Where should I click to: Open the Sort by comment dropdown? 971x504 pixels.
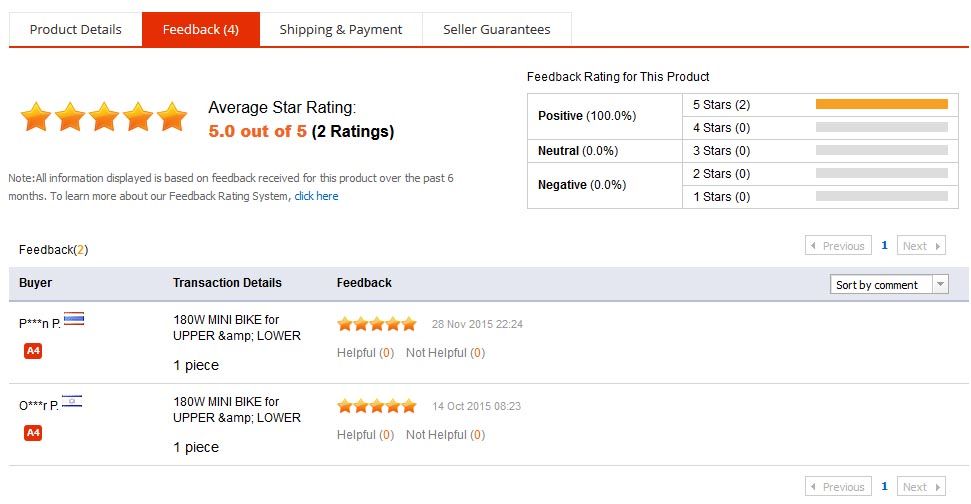coord(889,285)
